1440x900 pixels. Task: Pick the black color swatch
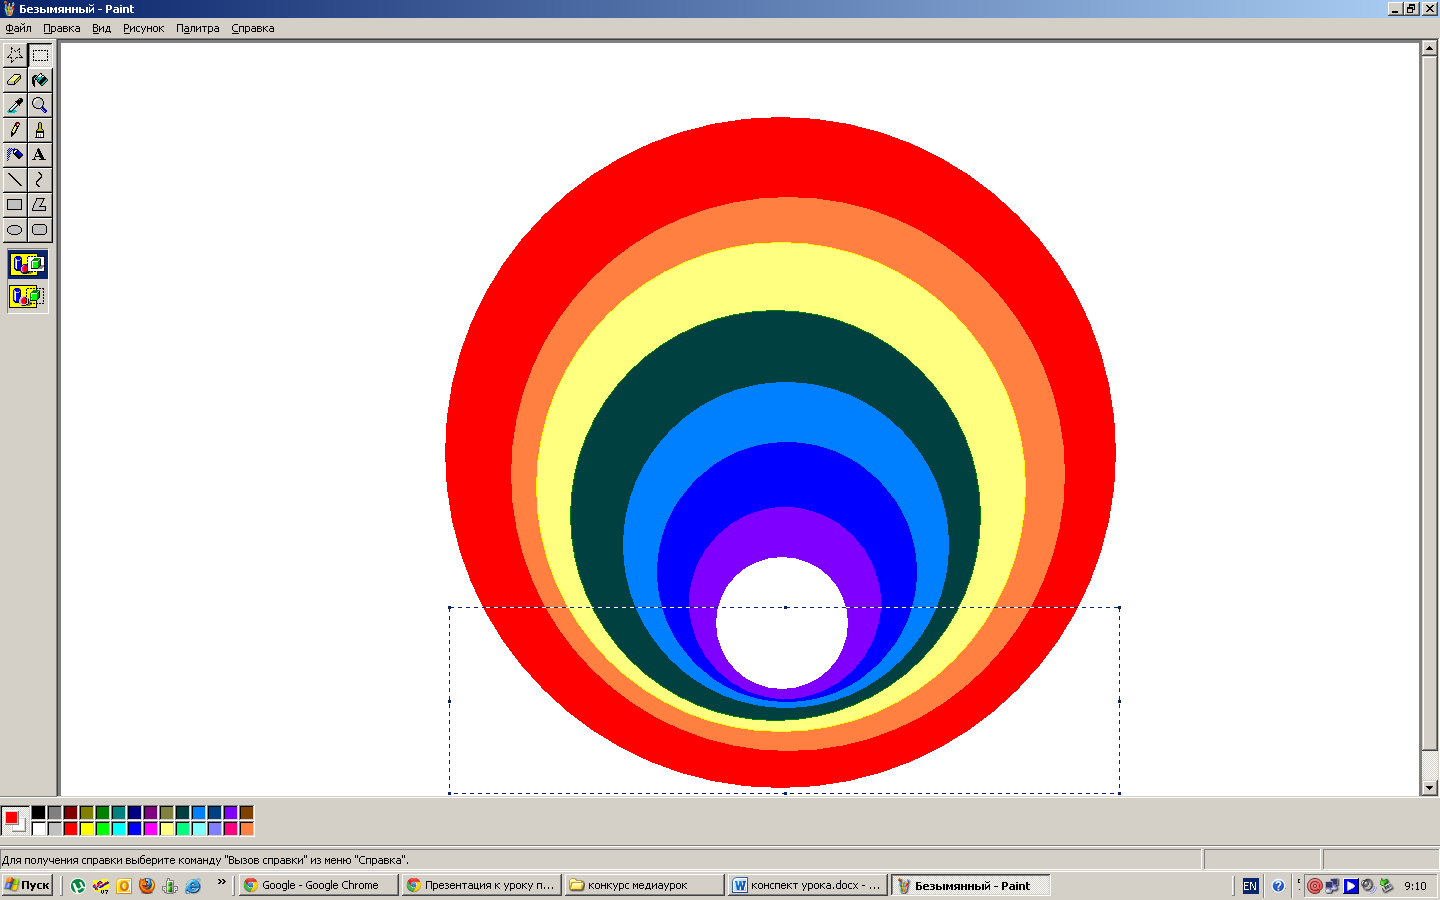[x=39, y=813]
